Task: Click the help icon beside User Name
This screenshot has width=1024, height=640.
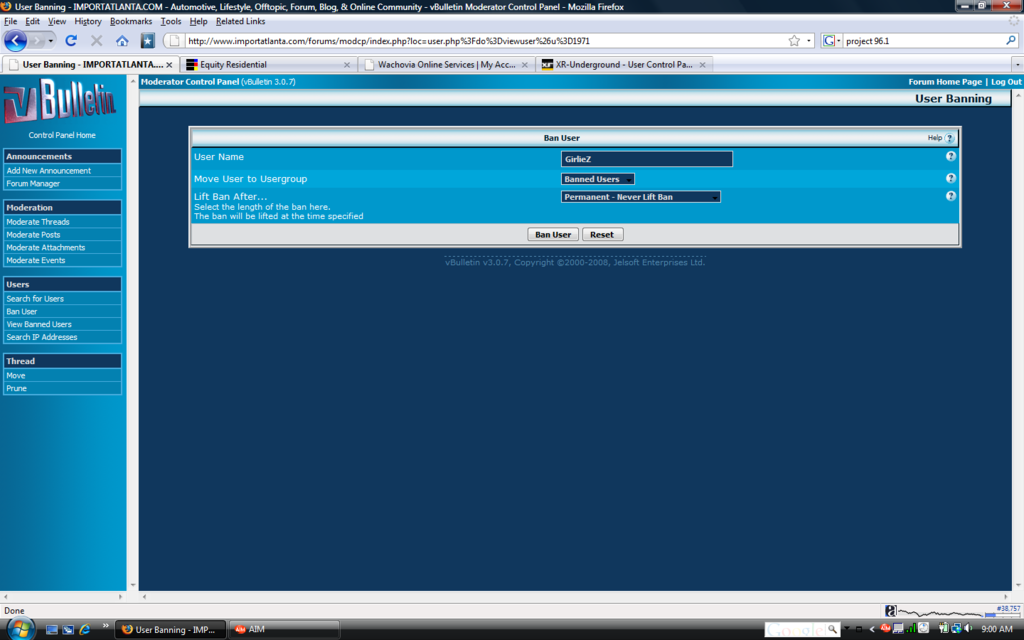Action: [950, 157]
